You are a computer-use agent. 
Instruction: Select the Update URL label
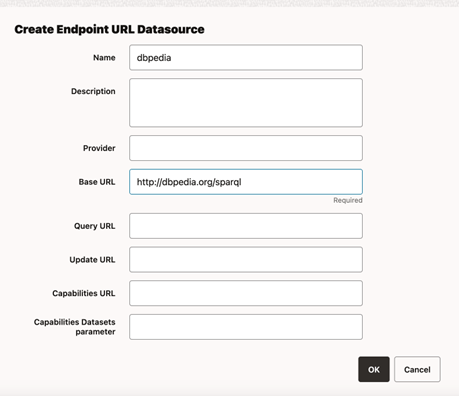92,260
